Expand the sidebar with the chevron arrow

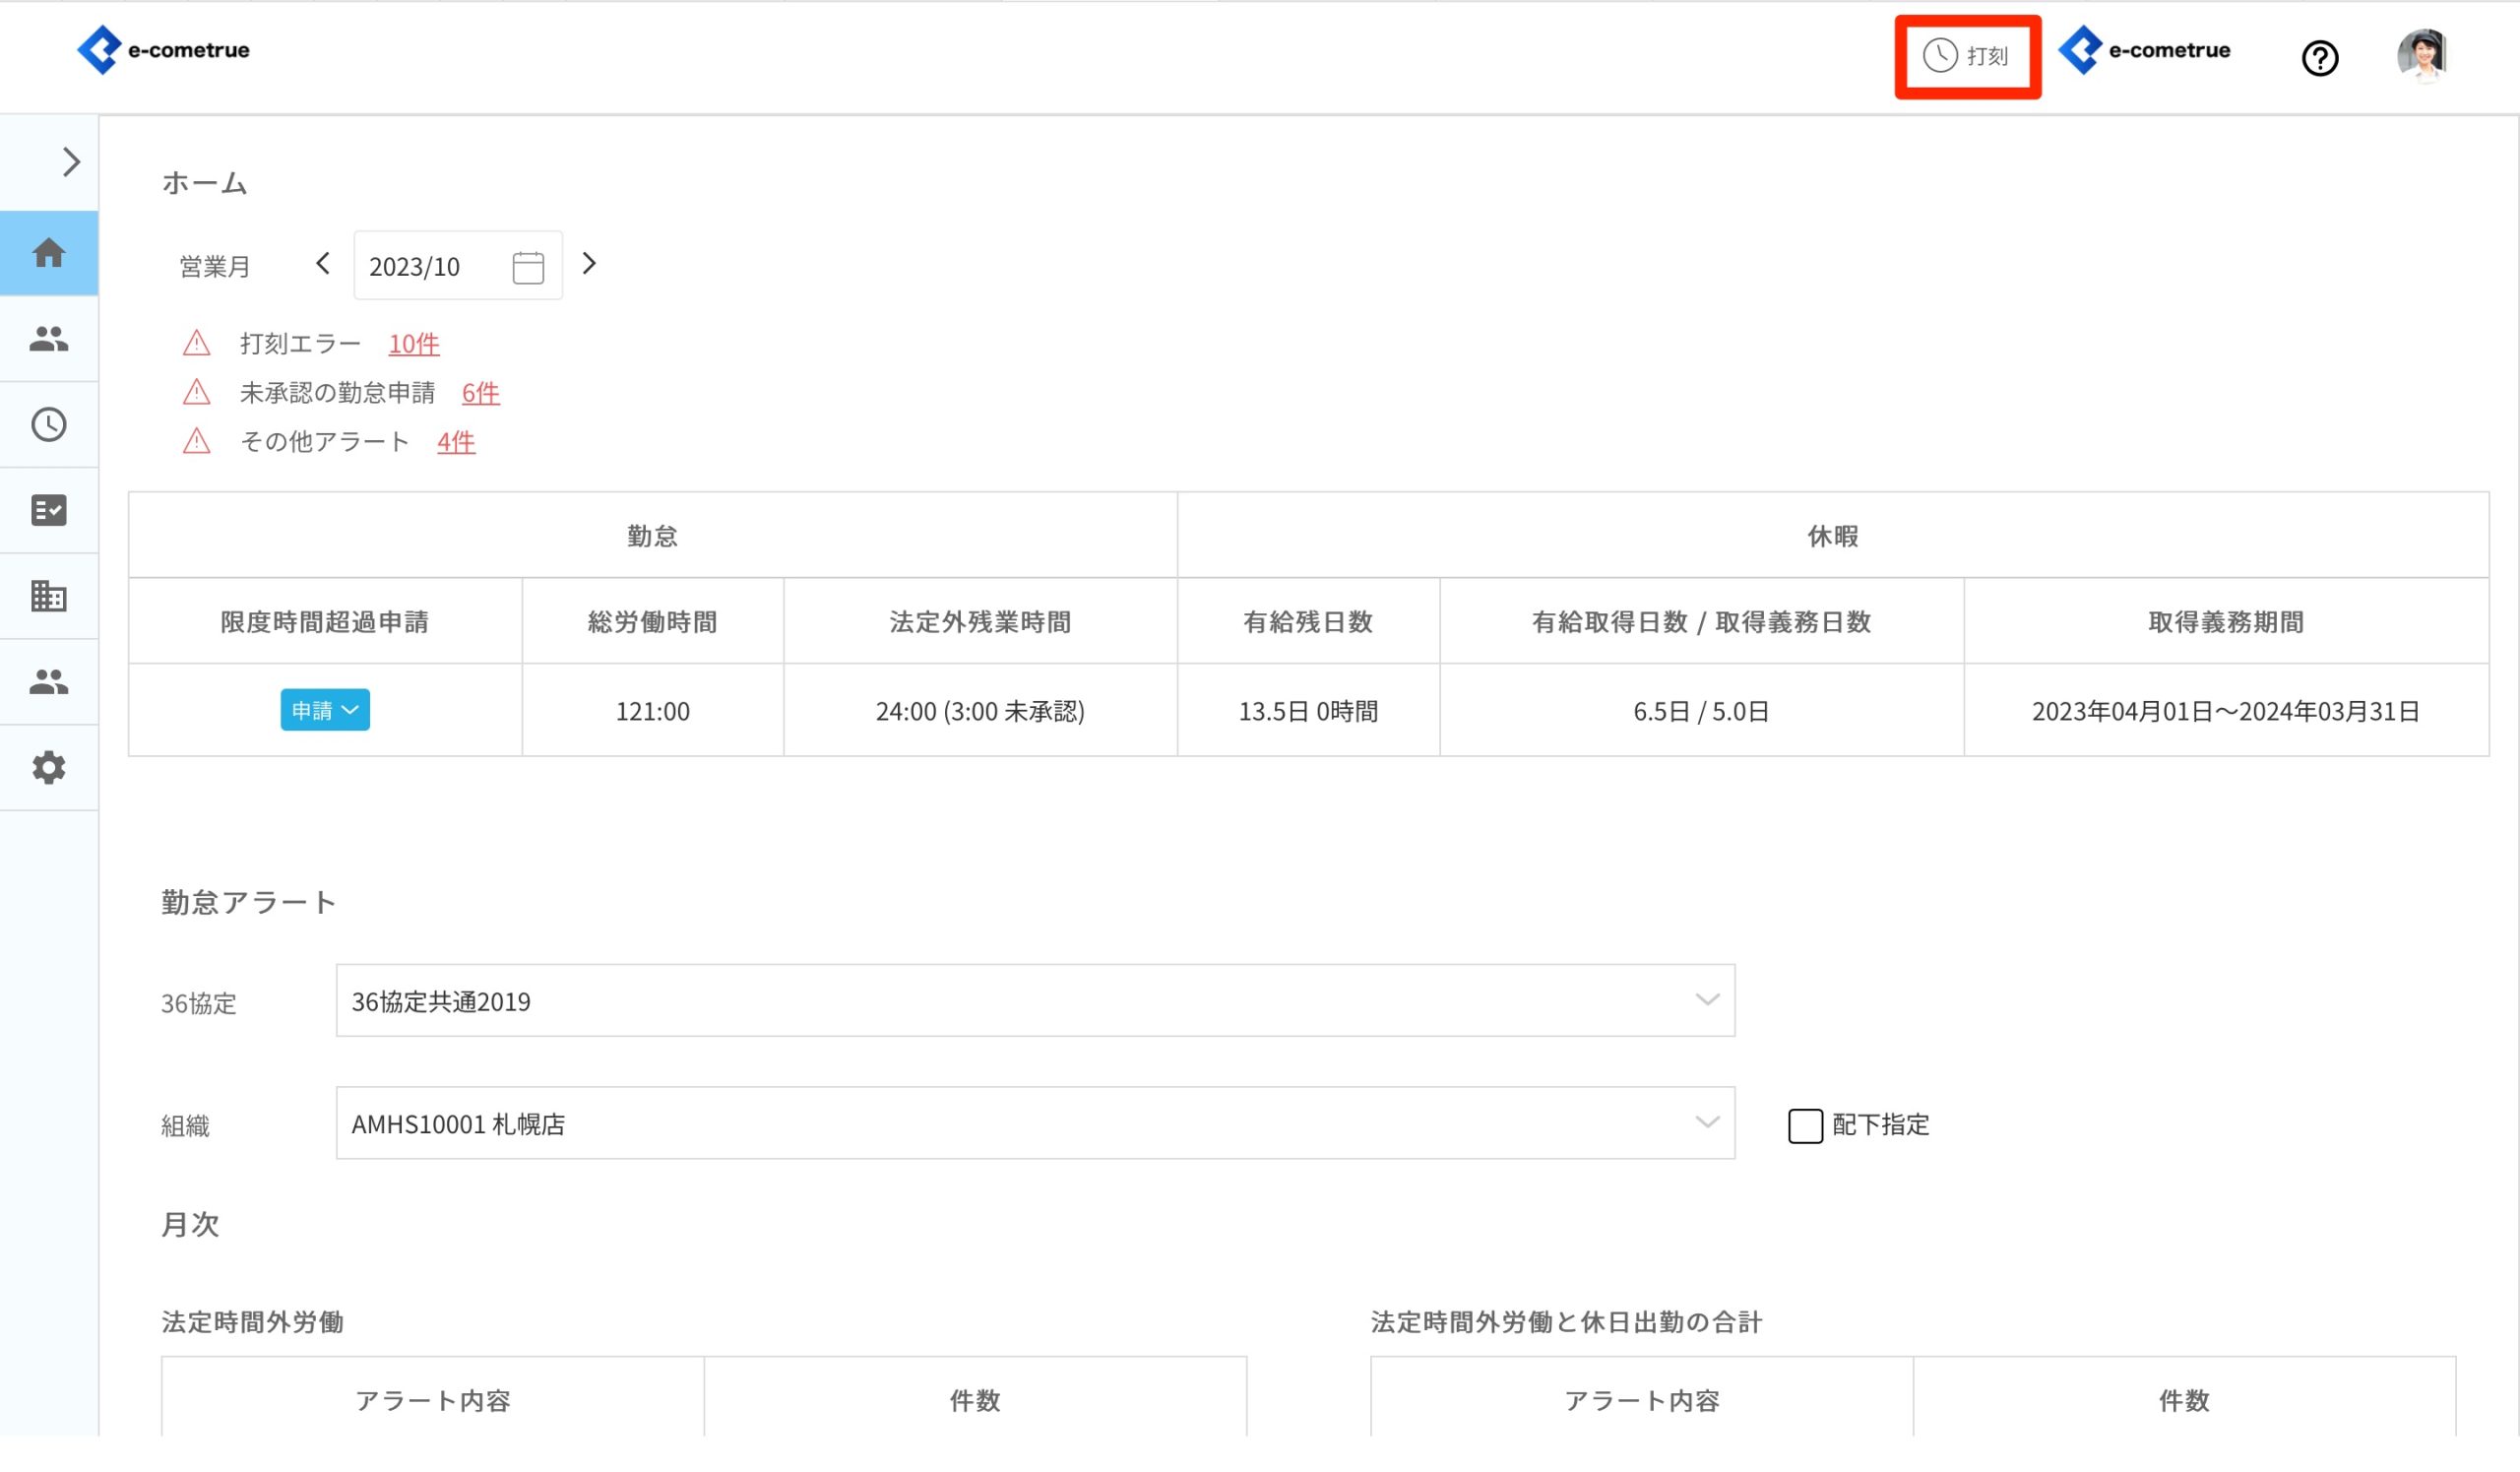[x=70, y=162]
